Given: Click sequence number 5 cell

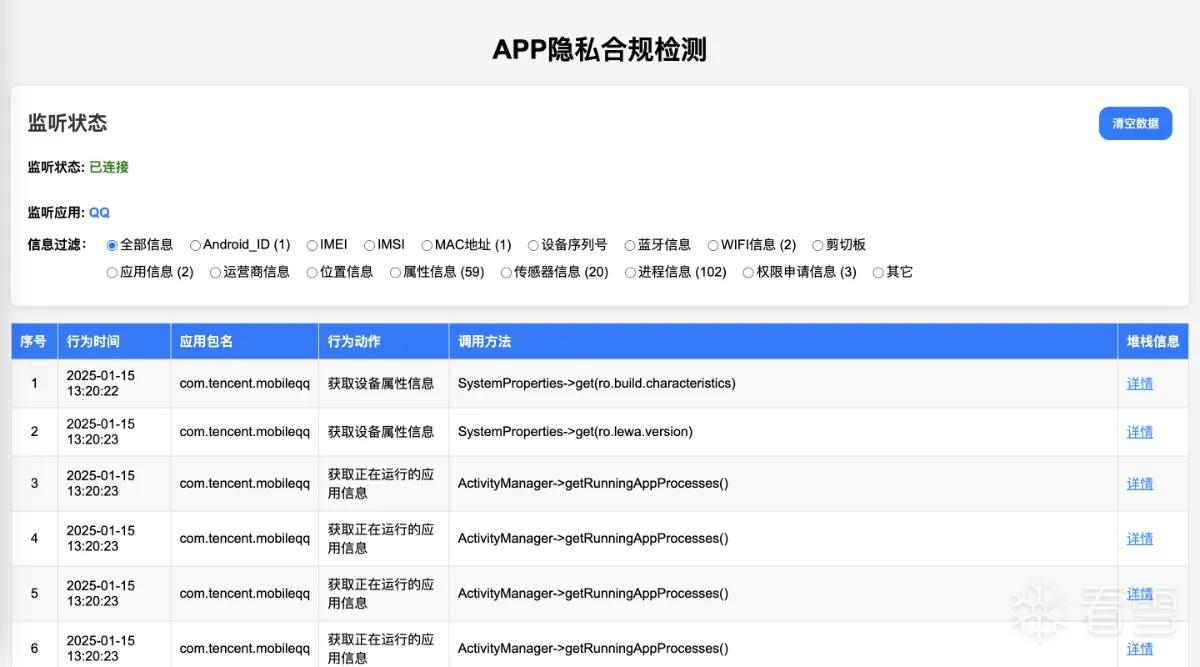Looking at the screenshot, I should [x=34, y=594].
